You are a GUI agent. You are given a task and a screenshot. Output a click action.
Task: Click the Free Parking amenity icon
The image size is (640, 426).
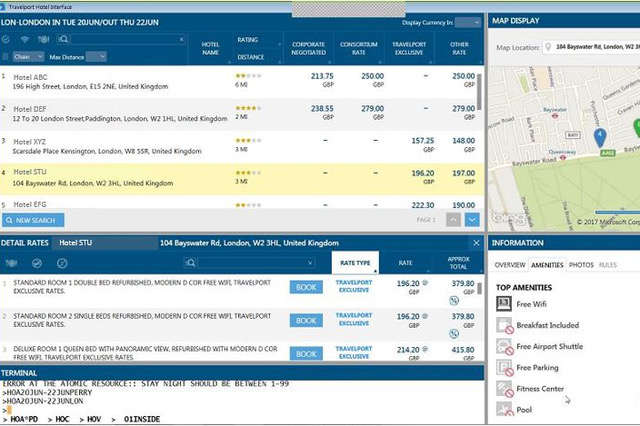tap(504, 368)
